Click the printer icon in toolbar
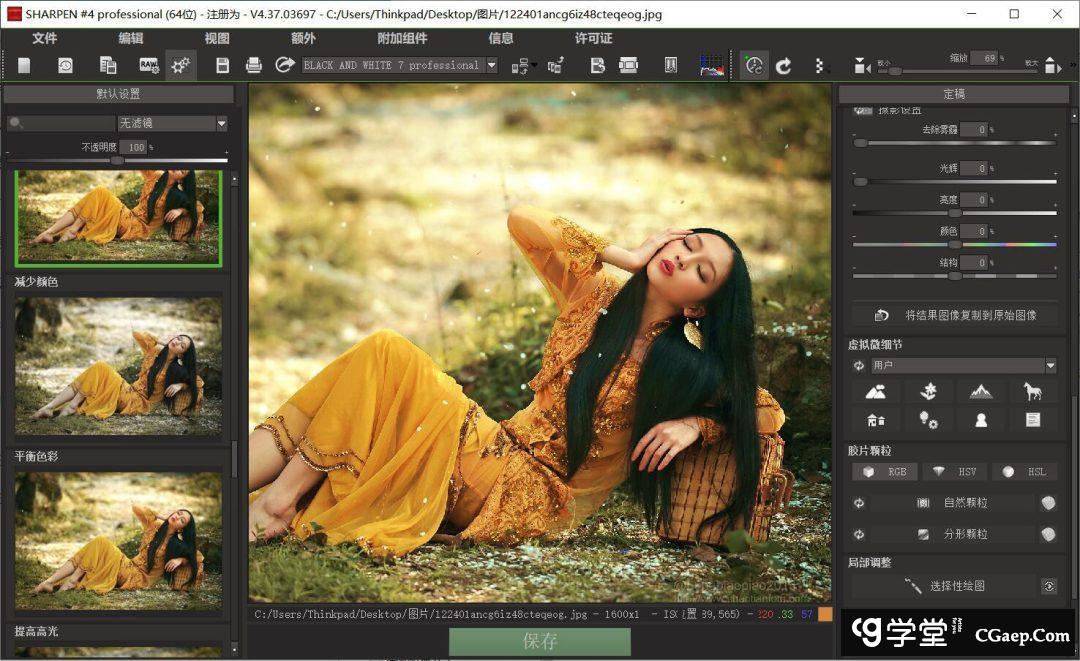1080x661 pixels. [x=254, y=66]
